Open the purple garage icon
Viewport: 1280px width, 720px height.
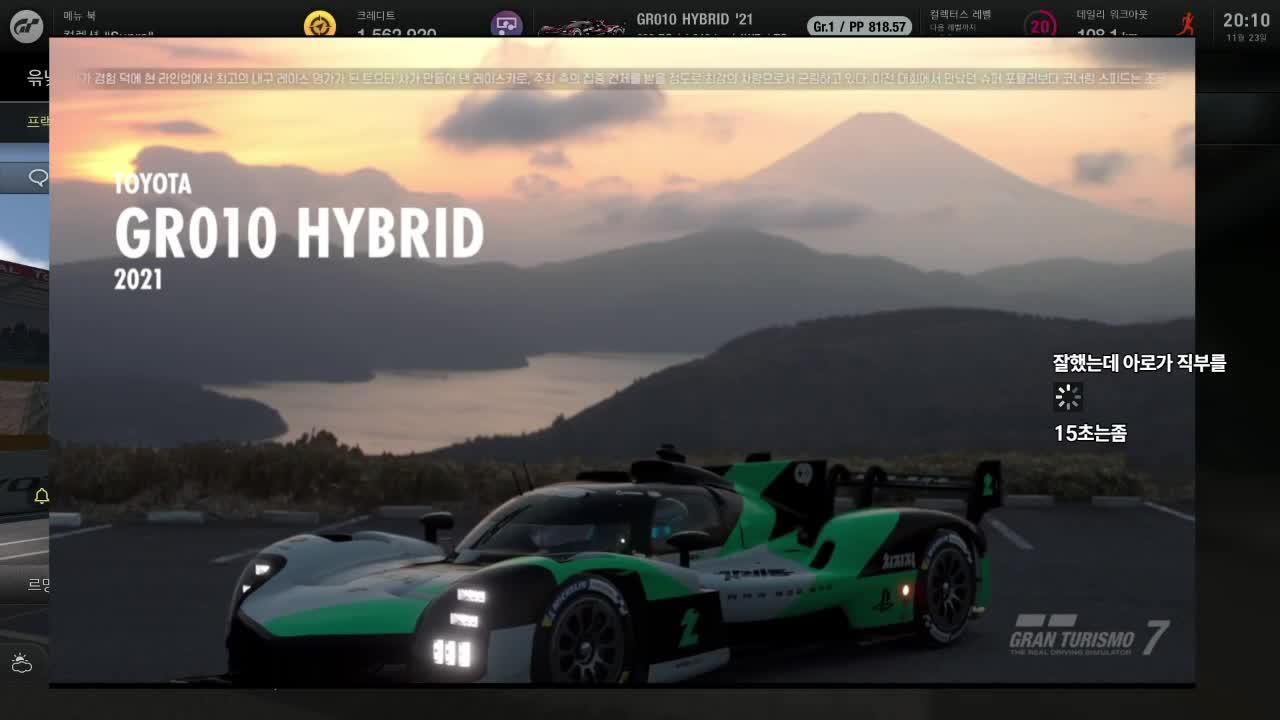tap(506, 25)
